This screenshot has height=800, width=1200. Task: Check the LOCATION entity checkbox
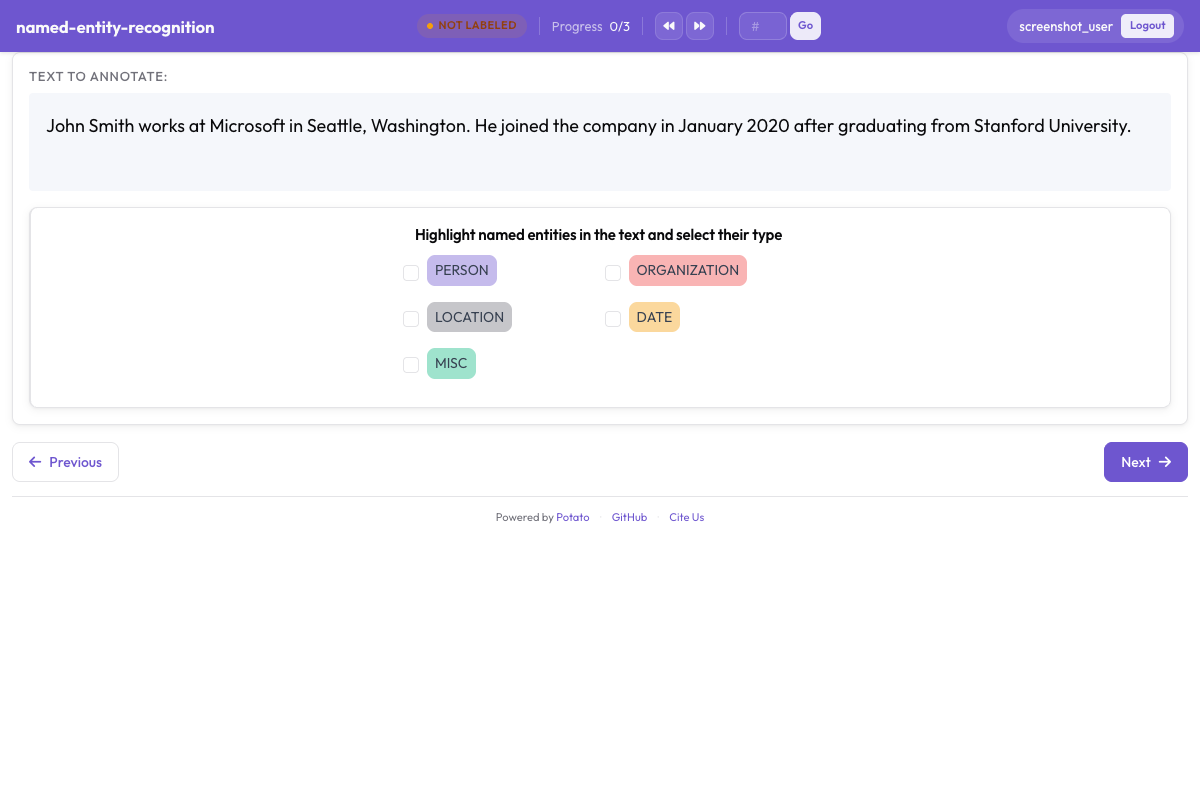pyautogui.click(x=411, y=318)
